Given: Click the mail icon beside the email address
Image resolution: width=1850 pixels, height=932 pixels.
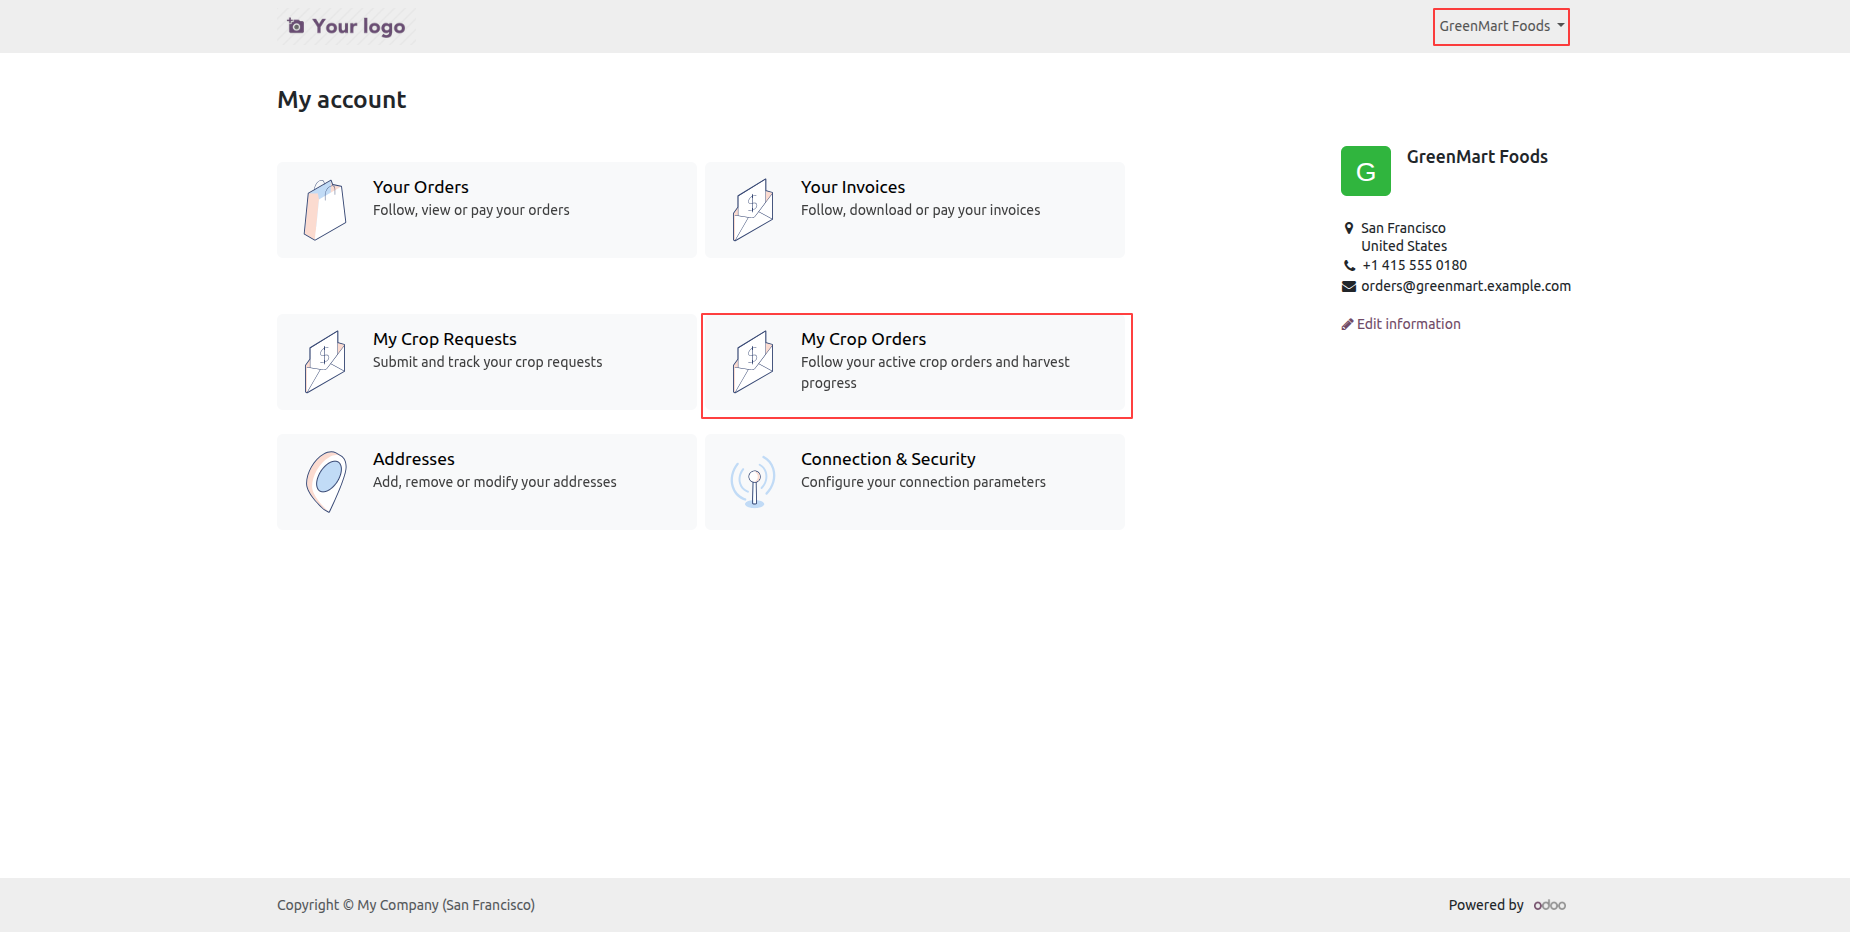Looking at the screenshot, I should pos(1349,286).
